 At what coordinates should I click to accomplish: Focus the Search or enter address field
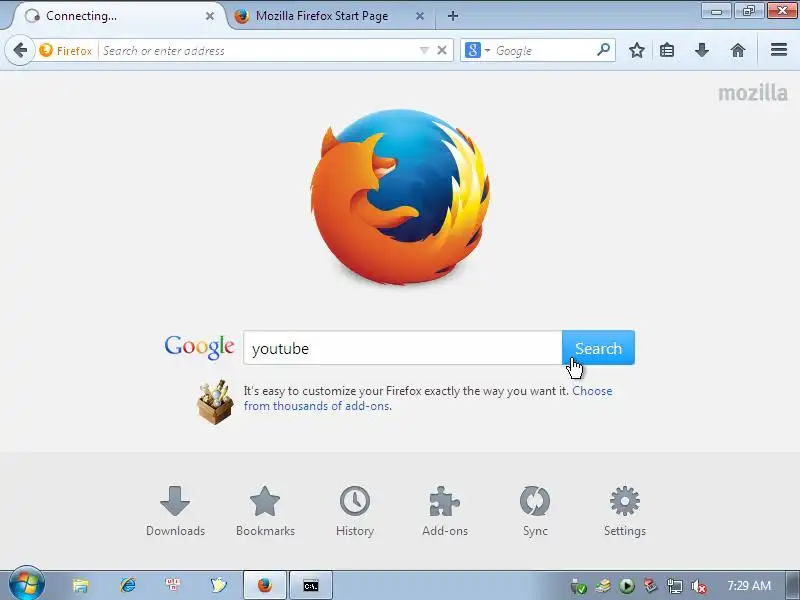point(258,51)
